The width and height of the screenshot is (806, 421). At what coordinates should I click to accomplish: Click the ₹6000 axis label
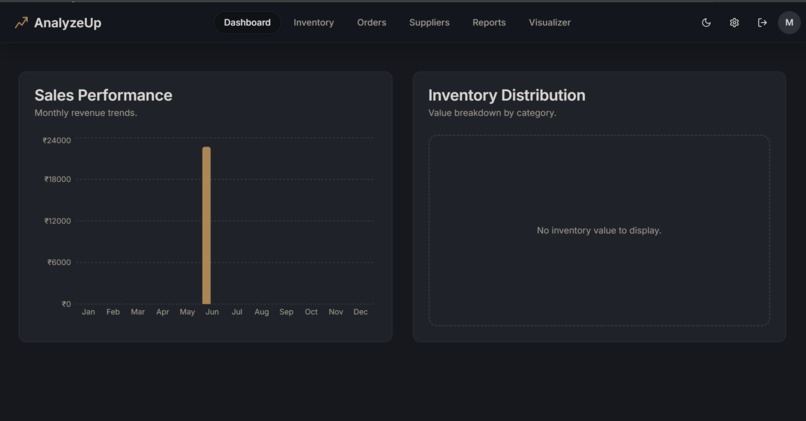pyautogui.click(x=59, y=262)
